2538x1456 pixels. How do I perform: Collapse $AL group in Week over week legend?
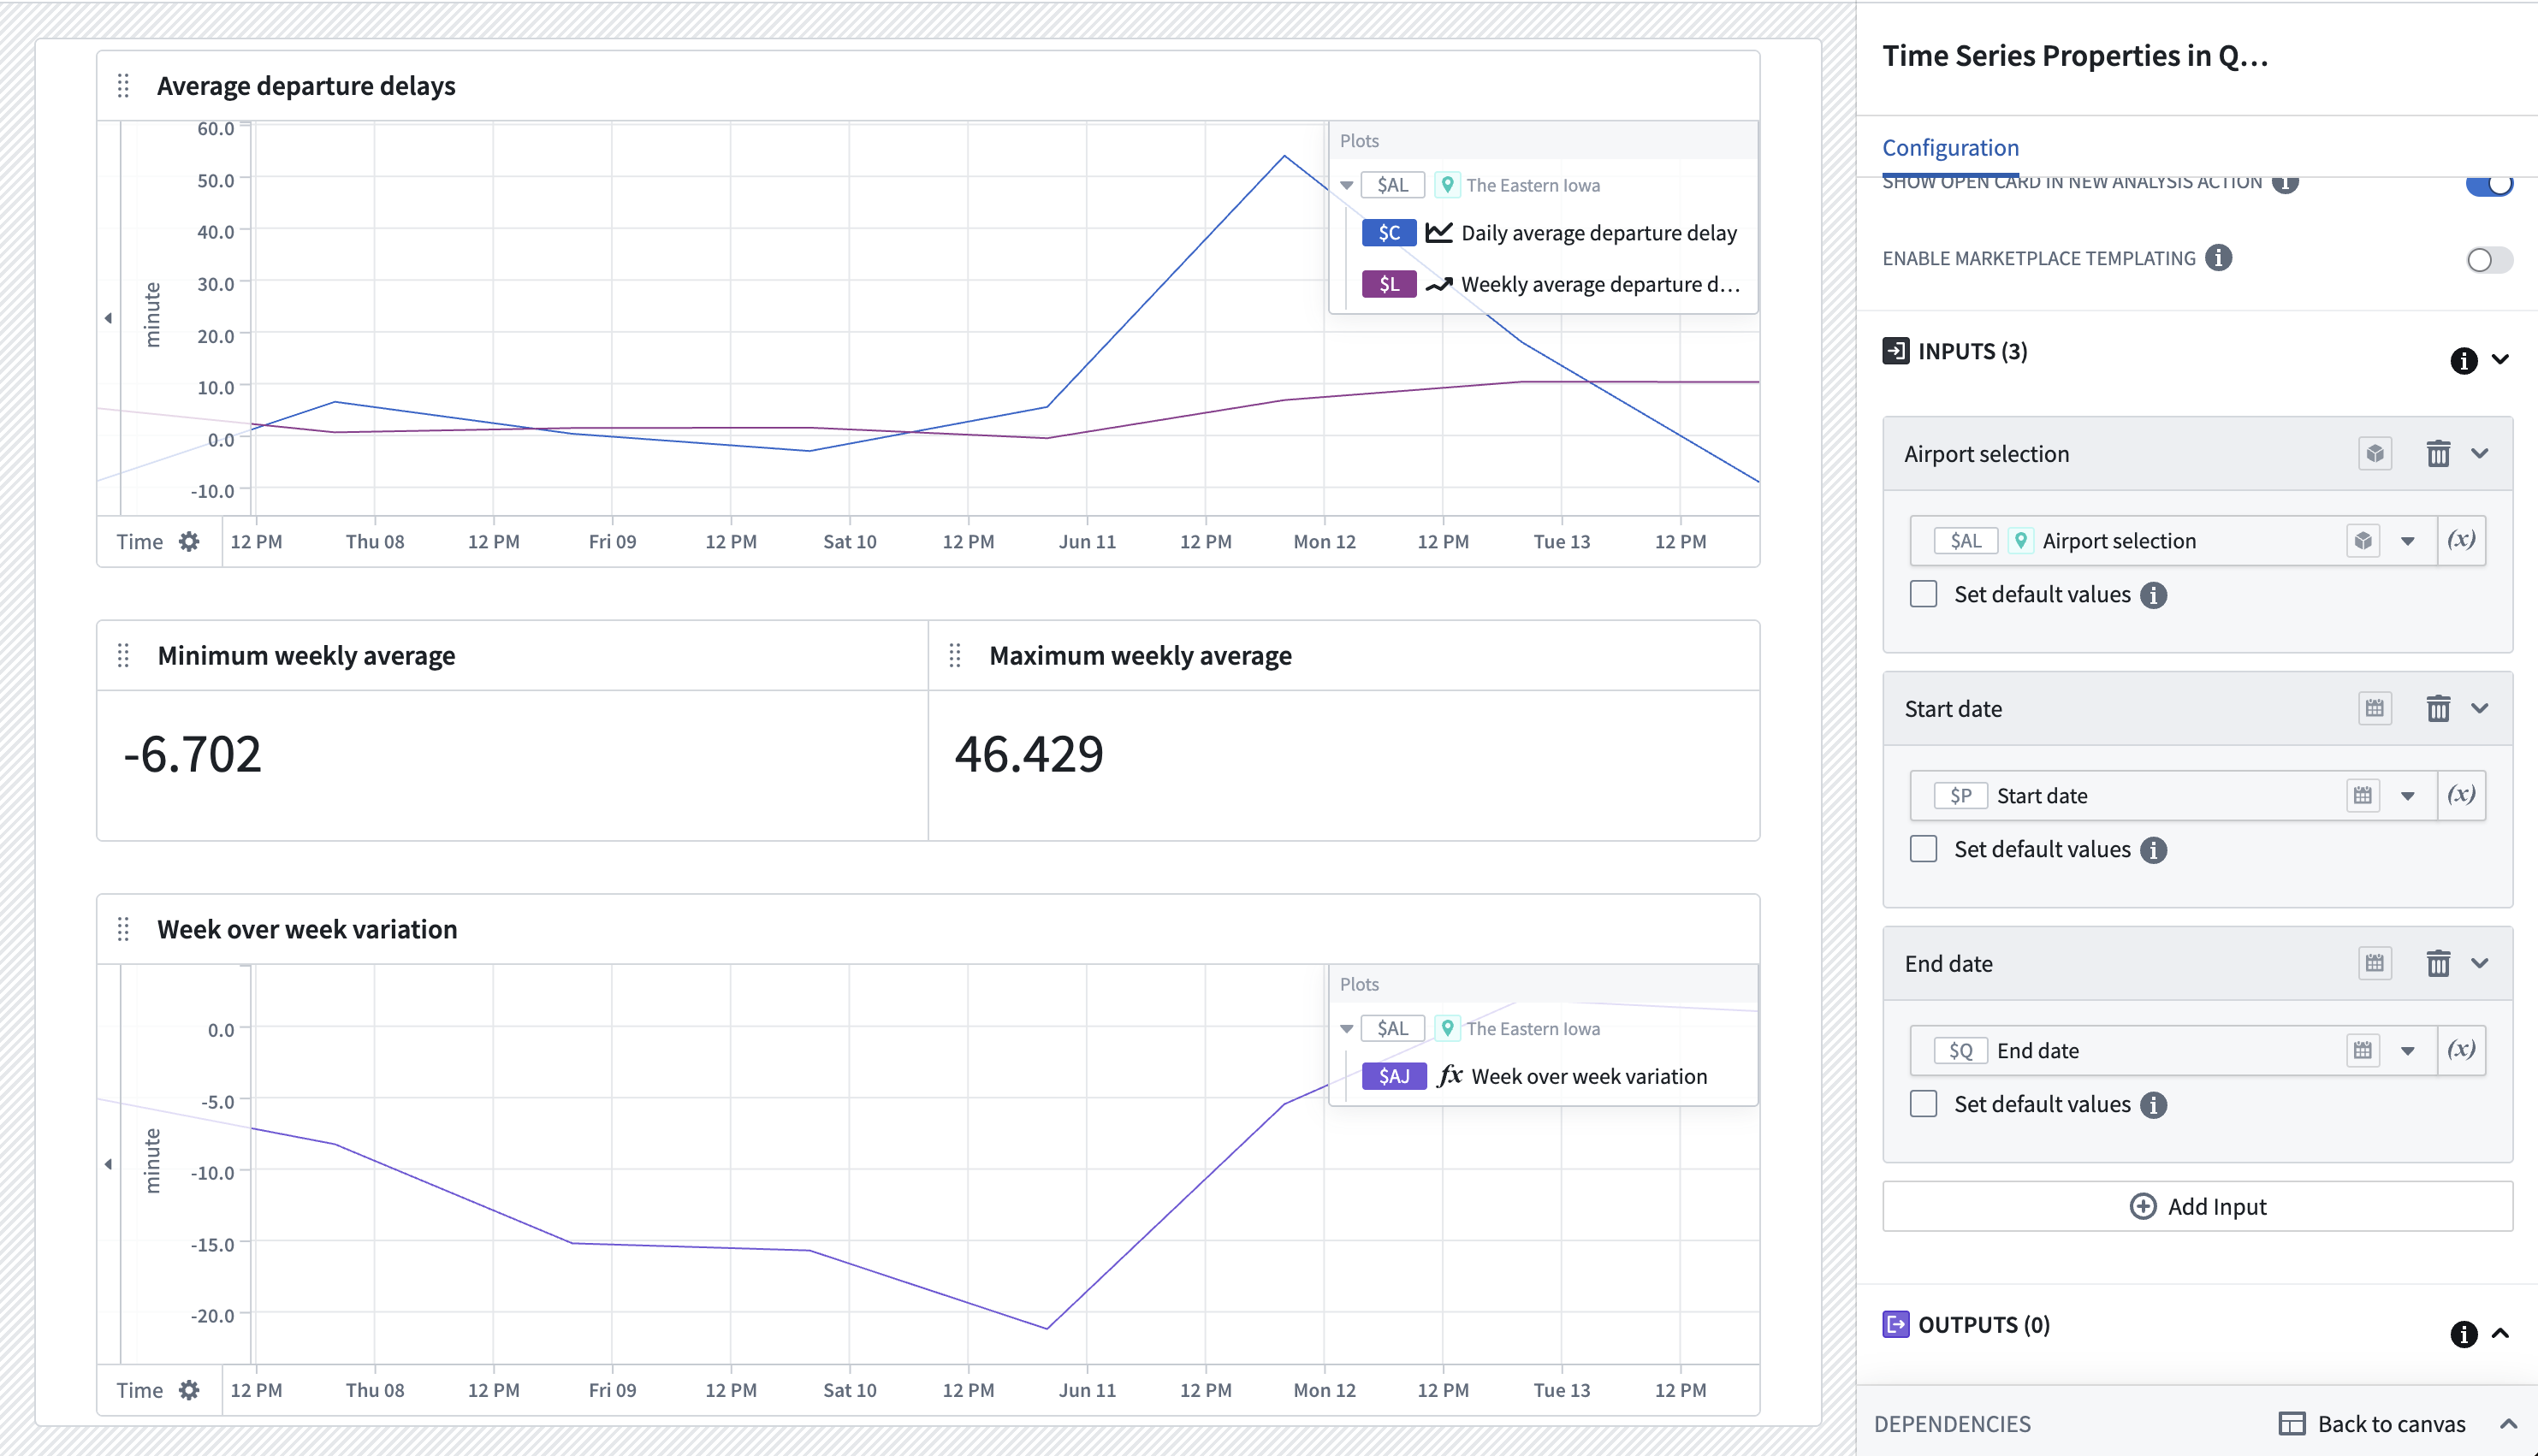pyautogui.click(x=1347, y=1029)
